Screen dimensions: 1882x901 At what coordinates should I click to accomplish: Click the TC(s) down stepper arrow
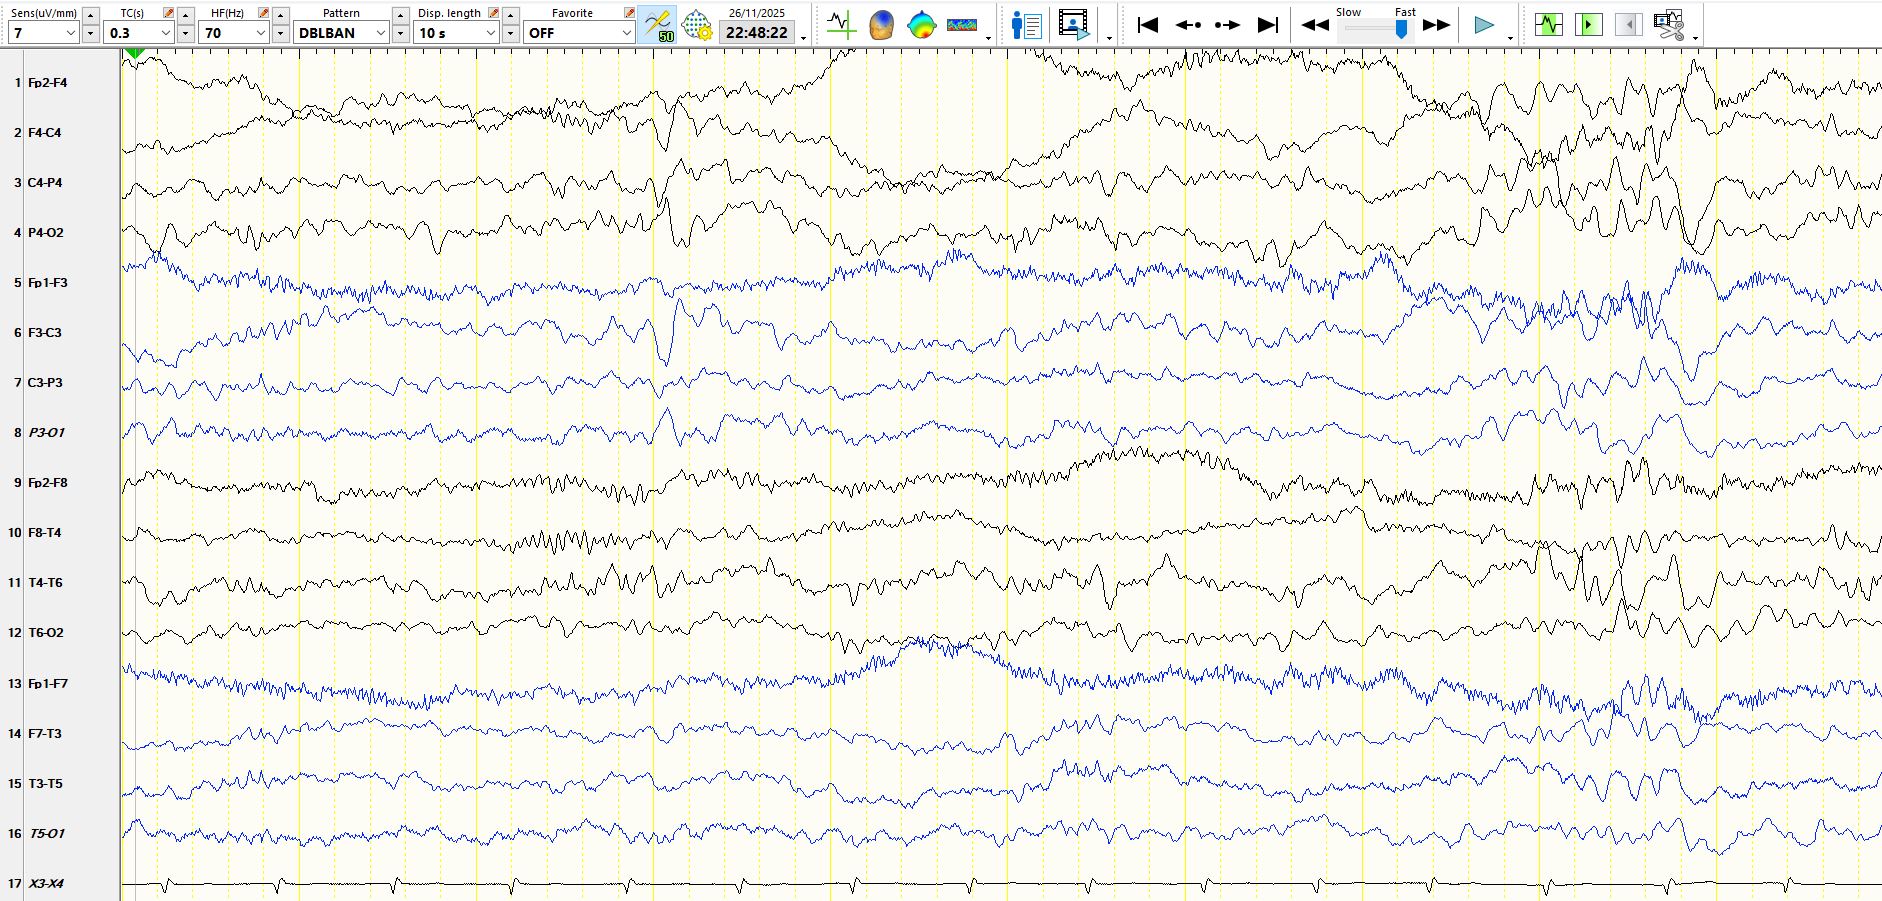click(x=186, y=33)
